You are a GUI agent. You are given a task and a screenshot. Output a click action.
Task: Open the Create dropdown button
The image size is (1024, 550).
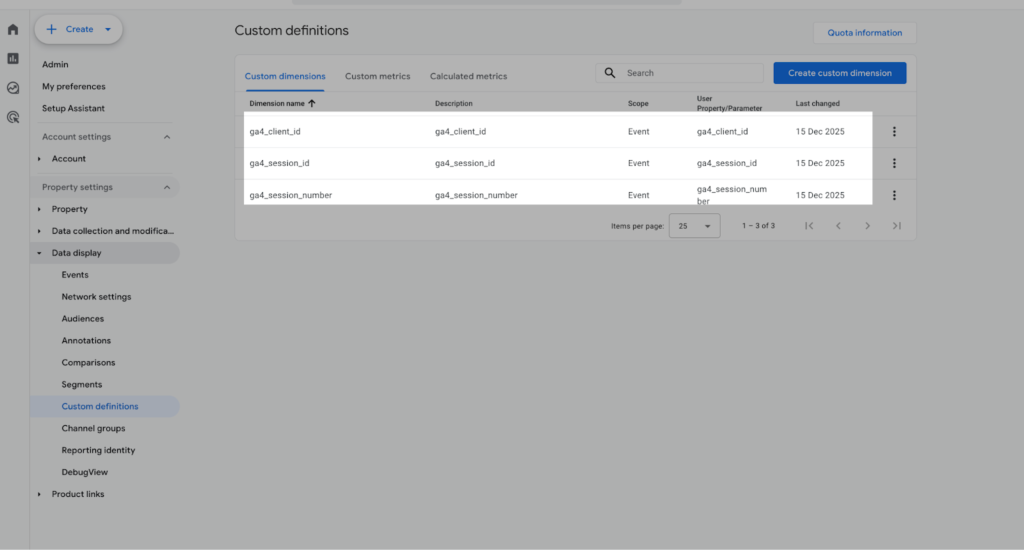pos(78,30)
